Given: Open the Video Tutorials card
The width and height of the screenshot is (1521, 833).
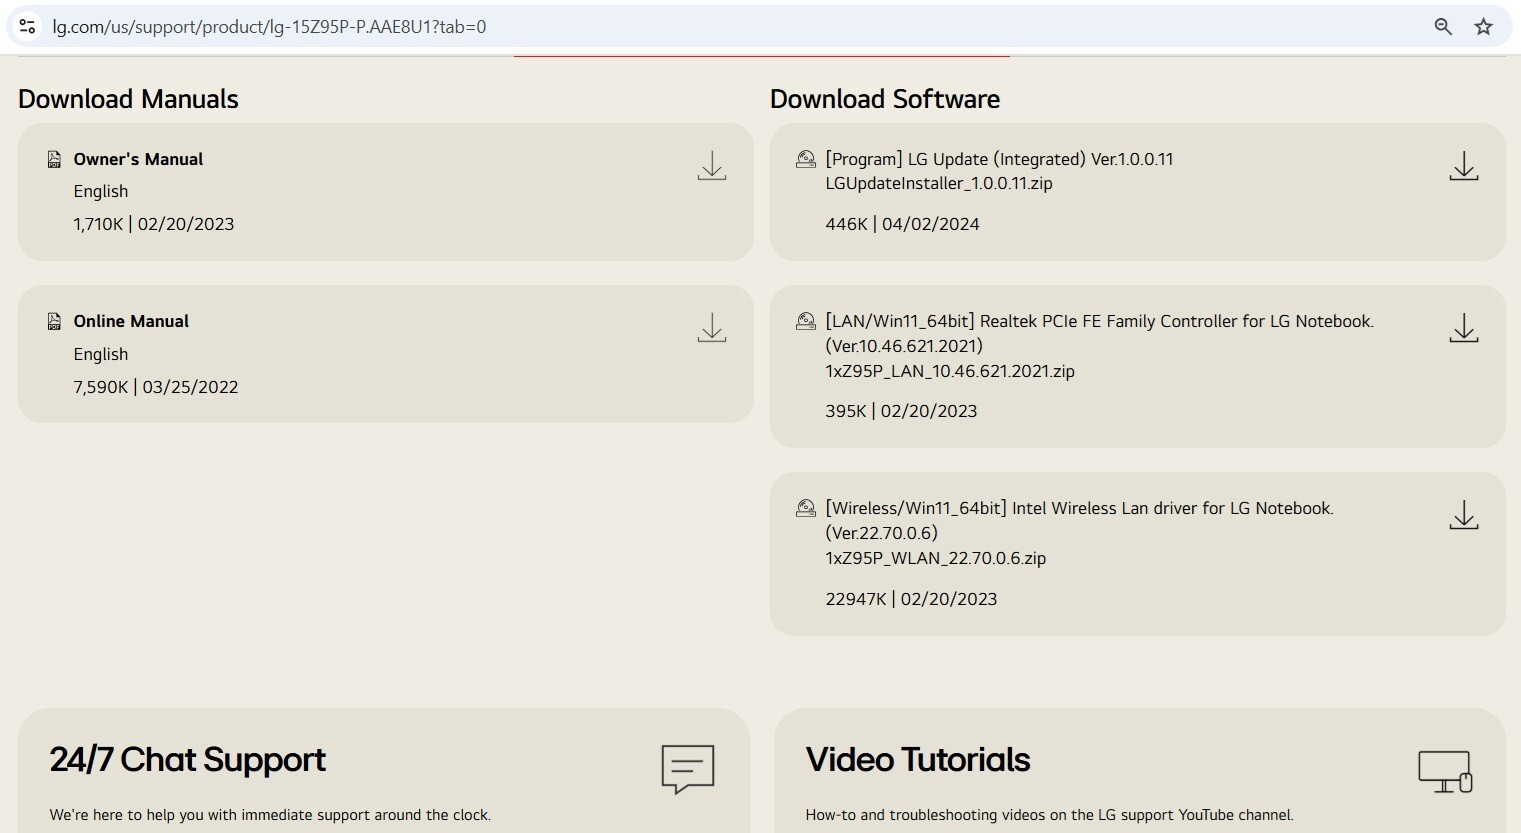Looking at the screenshot, I should pyautogui.click(x=917, y=760).
